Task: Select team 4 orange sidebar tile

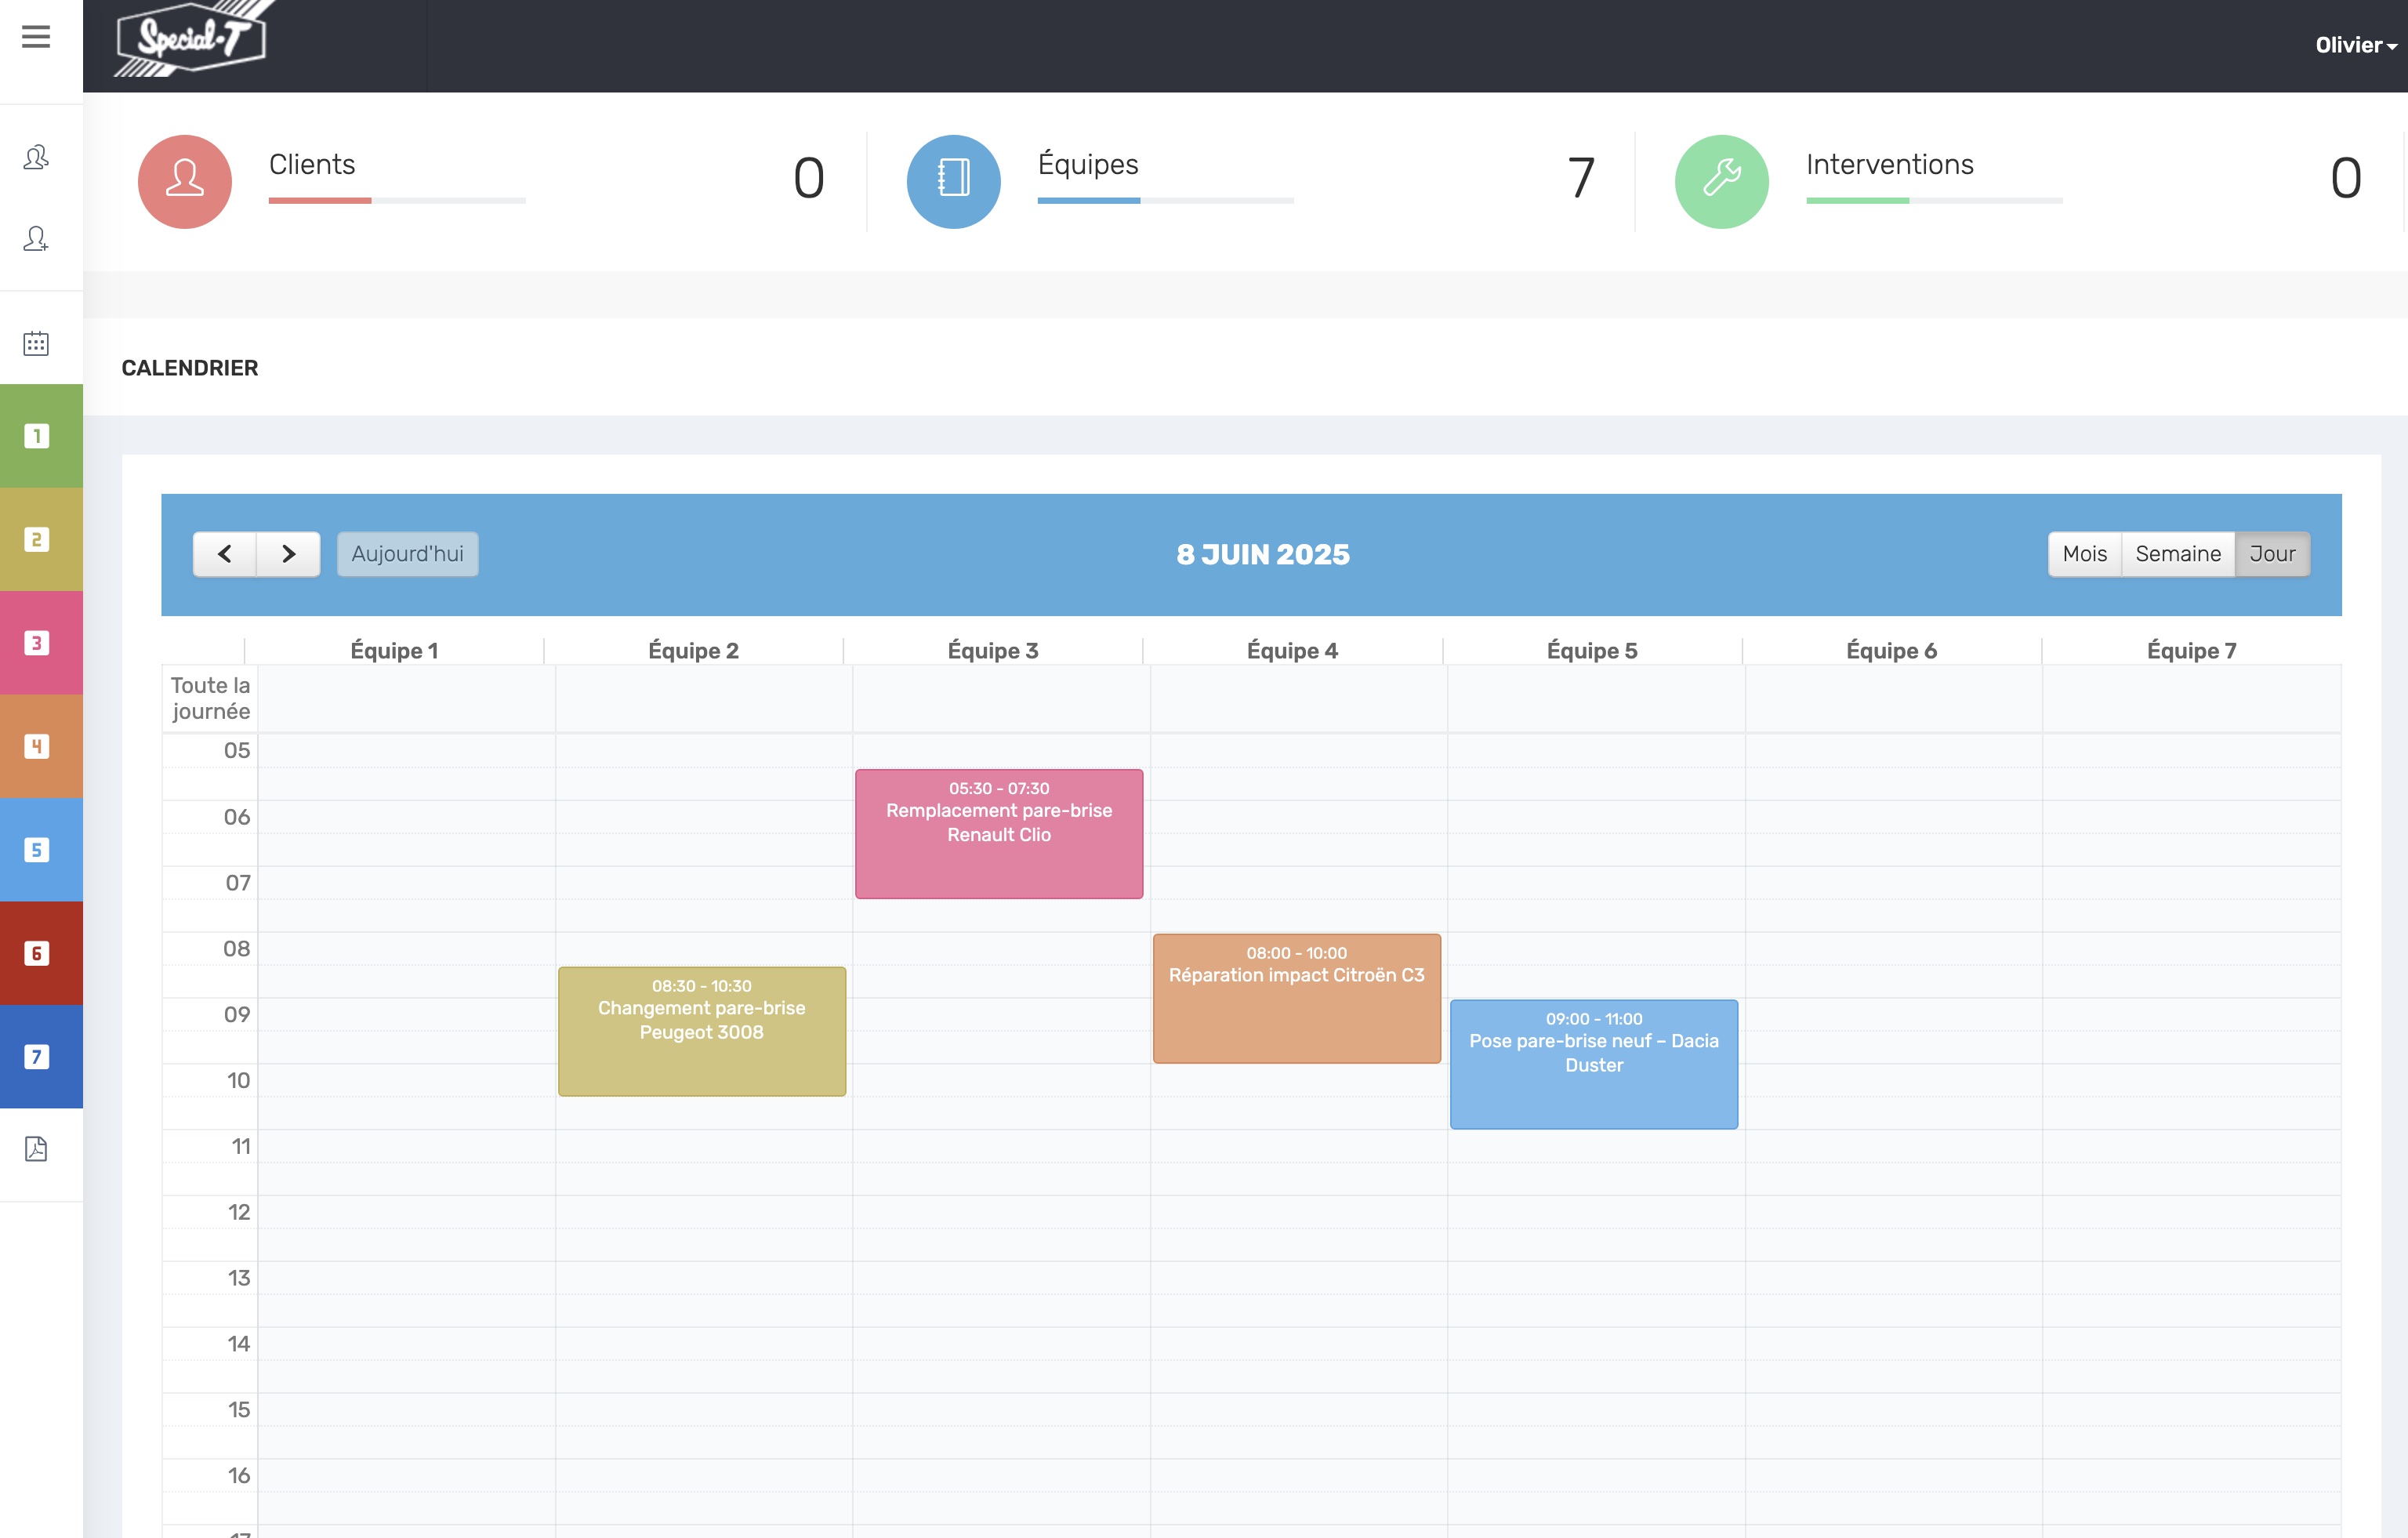Action: coord(41,746)
